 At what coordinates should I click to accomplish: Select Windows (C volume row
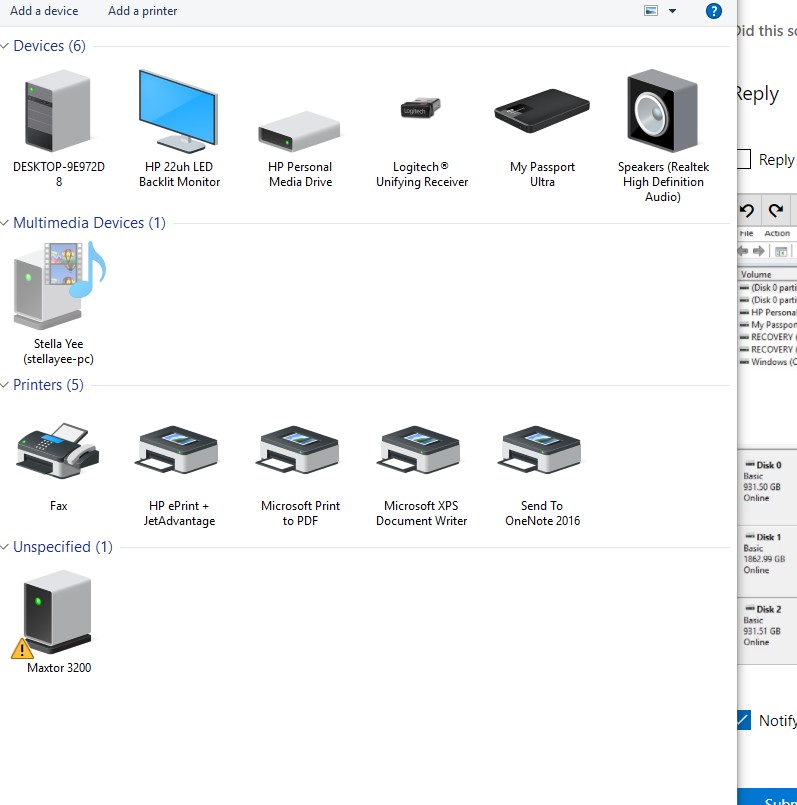point(768,361)
